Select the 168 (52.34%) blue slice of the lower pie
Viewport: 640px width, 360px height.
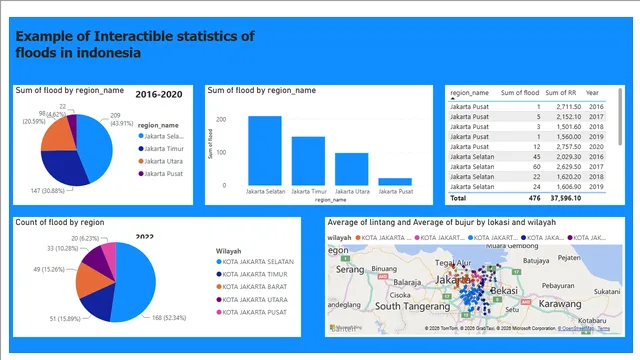136,282
